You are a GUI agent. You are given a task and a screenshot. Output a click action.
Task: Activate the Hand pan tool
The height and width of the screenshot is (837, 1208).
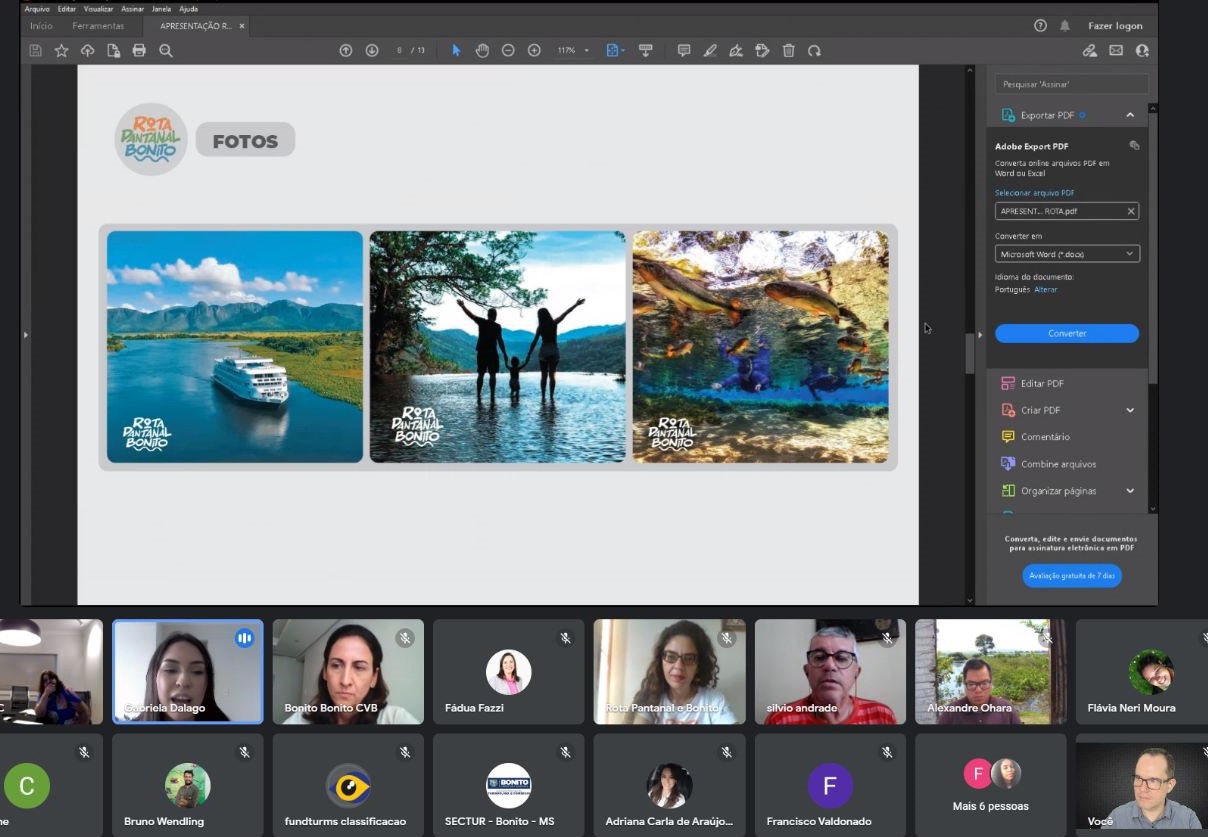tap(482, 51)
